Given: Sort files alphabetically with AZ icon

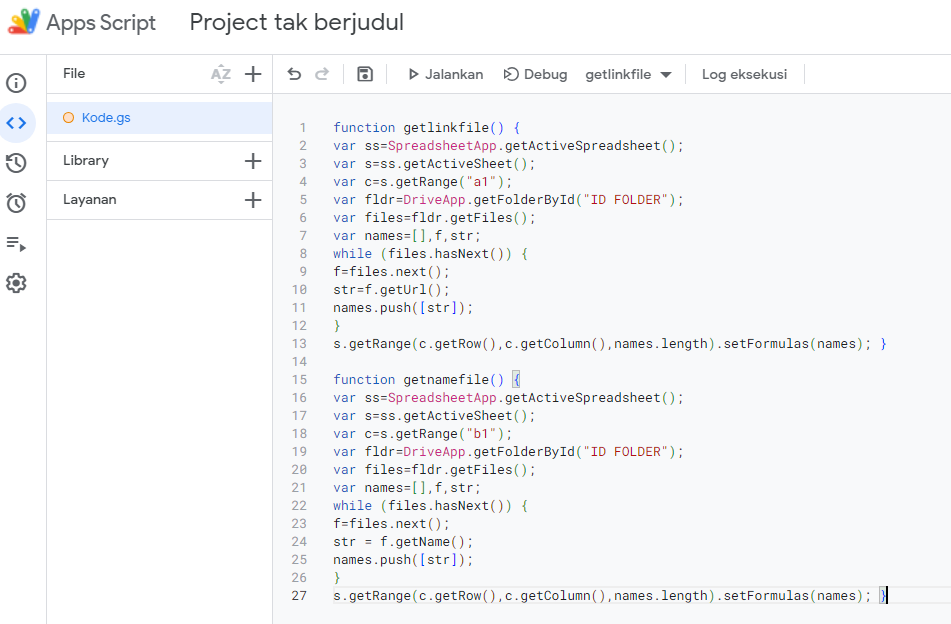Looking at the screenshot, I should 221,74.
